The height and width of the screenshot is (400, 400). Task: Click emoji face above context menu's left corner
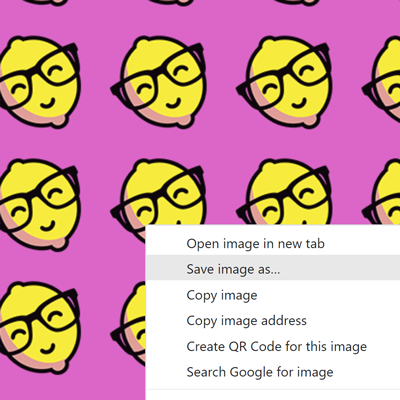pyautogui.click(x=157, y=193)
